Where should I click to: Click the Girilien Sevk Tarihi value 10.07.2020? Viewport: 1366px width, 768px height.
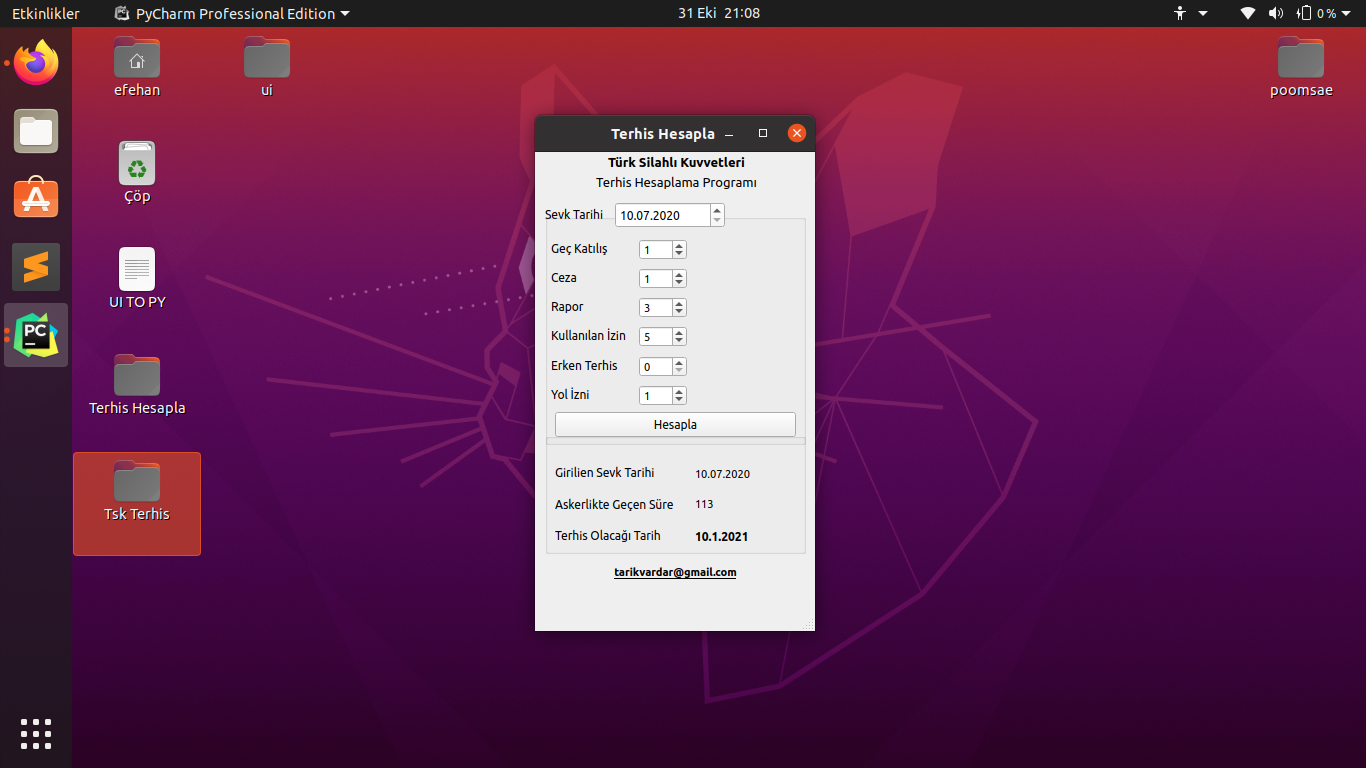723,474
